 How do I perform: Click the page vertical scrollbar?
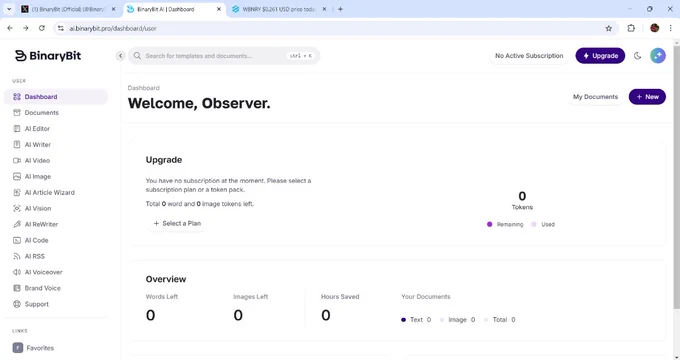click(x=677, y=178)
